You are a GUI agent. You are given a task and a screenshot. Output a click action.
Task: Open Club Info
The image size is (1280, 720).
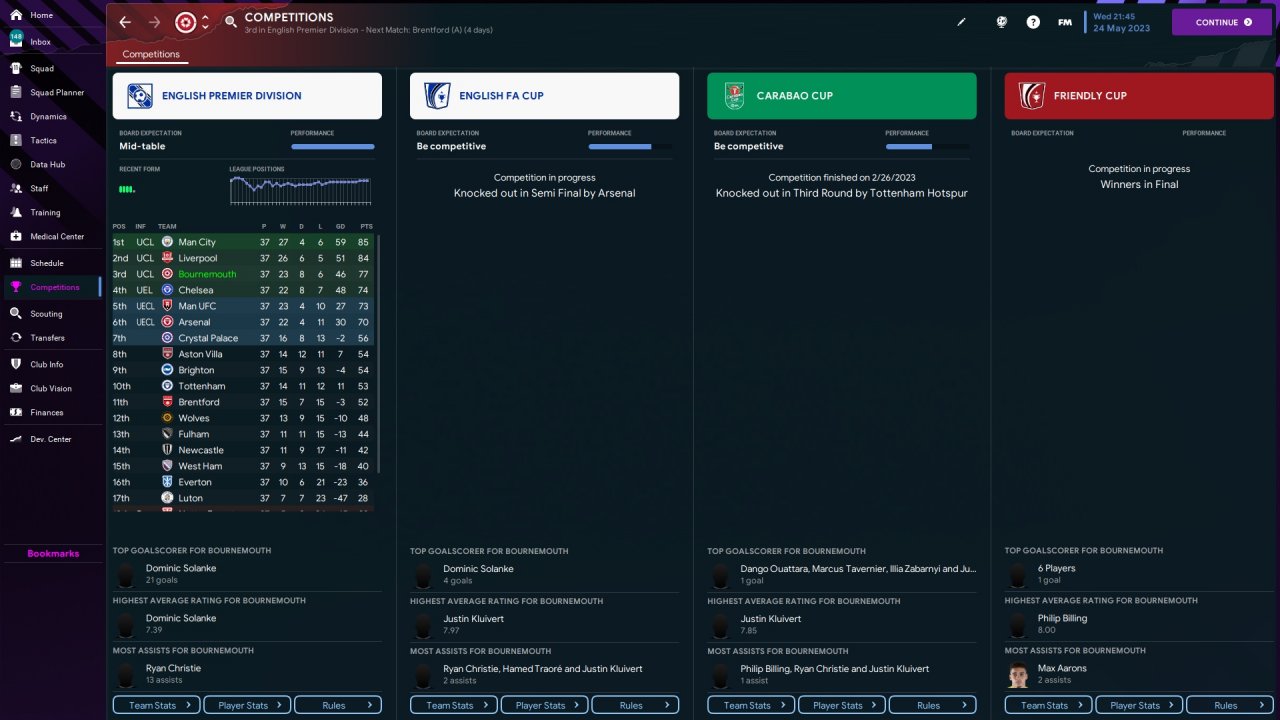pyautogui.click(x=46, y=364)
